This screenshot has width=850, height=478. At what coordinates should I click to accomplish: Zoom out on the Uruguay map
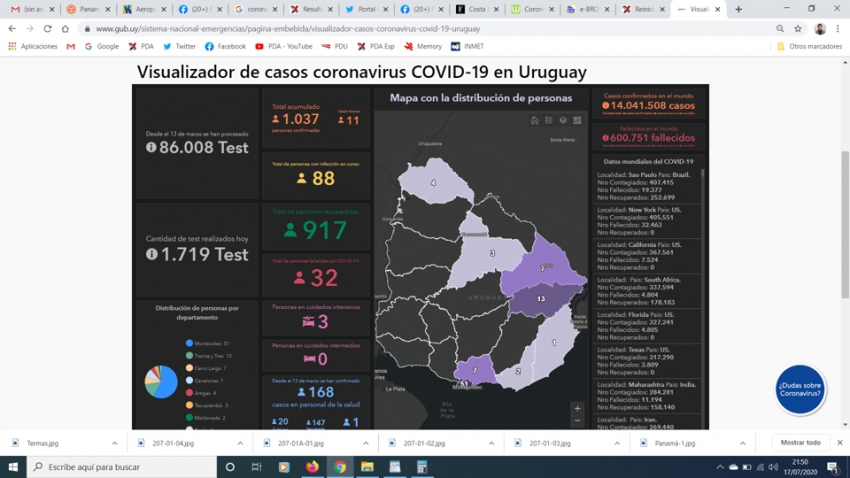pos(577,421)
